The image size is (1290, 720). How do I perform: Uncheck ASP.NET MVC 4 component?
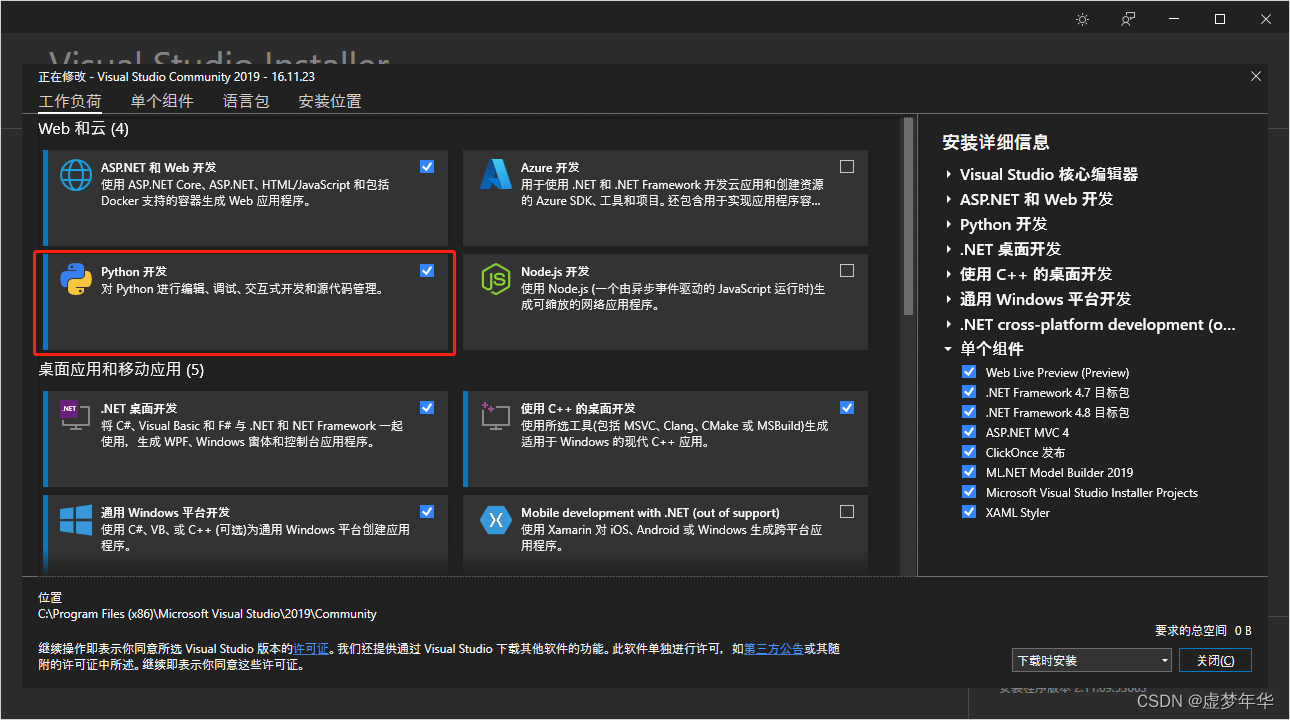pos(968,432)
